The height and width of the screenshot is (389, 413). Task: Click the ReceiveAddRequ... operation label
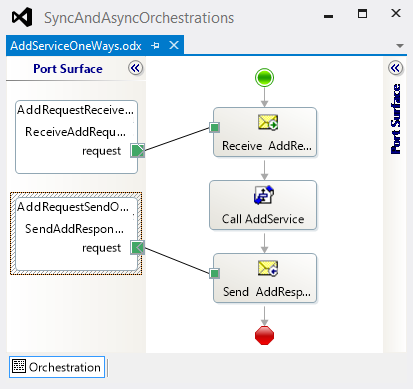(x=76, y=132)
